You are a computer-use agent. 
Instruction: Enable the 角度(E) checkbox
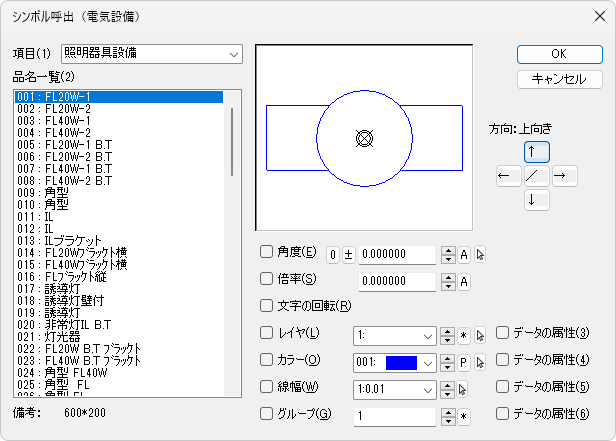click(267, 252)
